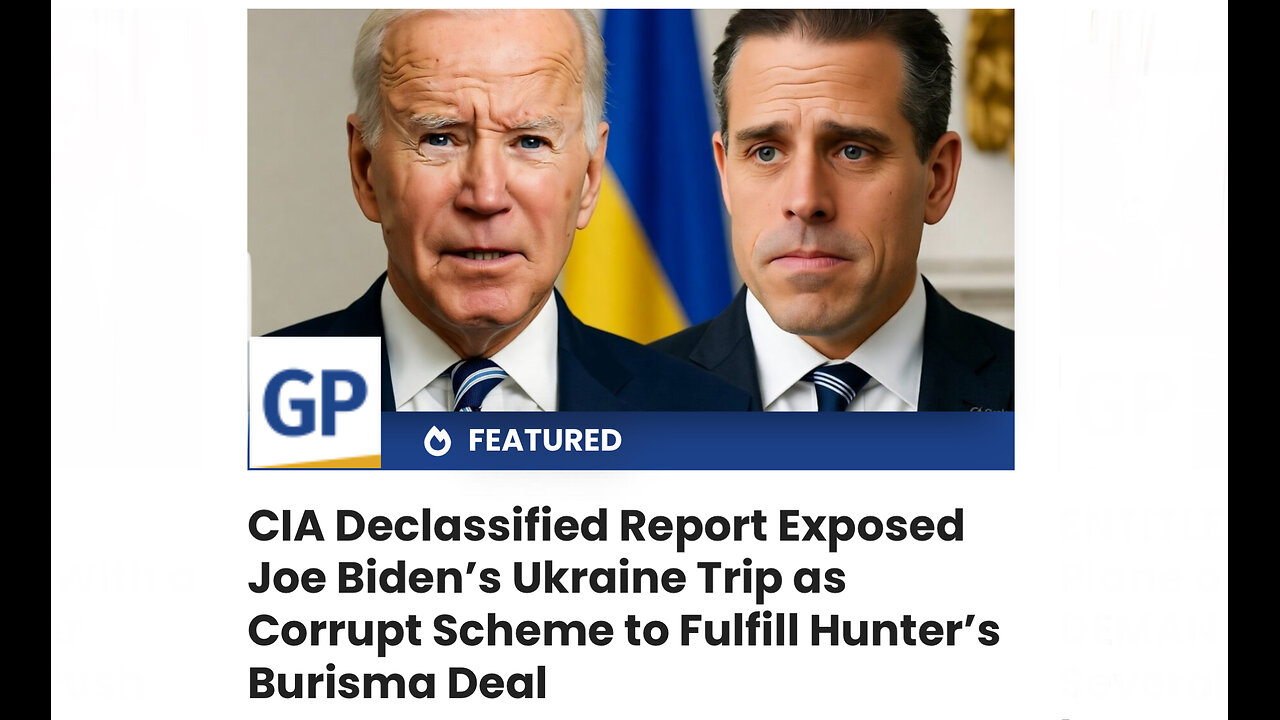The height and width of the screenshot is (720, 1280).
Task: Select the FEATURED category label
Action: point(545,440)
